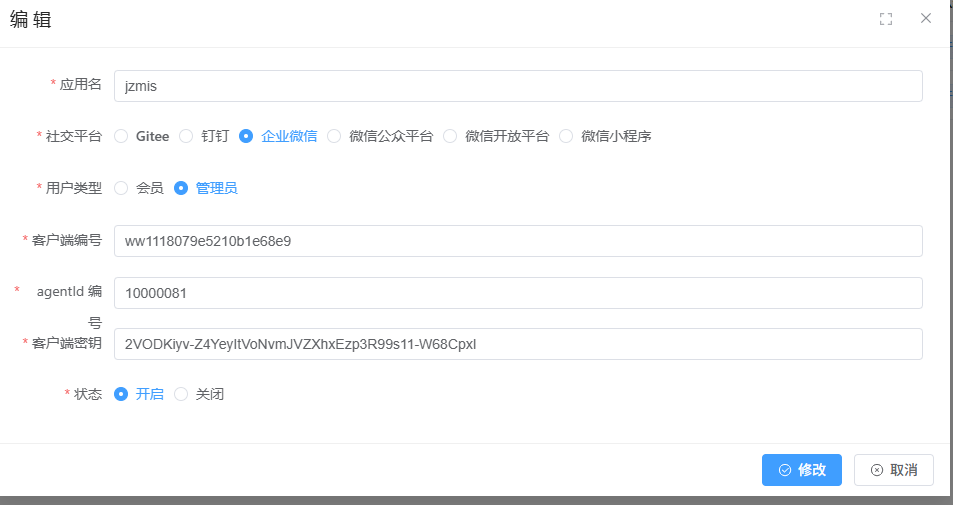Click the 应用名 input field
The height and width of the screenshot is (505, 953).
[x=517, y=86]
